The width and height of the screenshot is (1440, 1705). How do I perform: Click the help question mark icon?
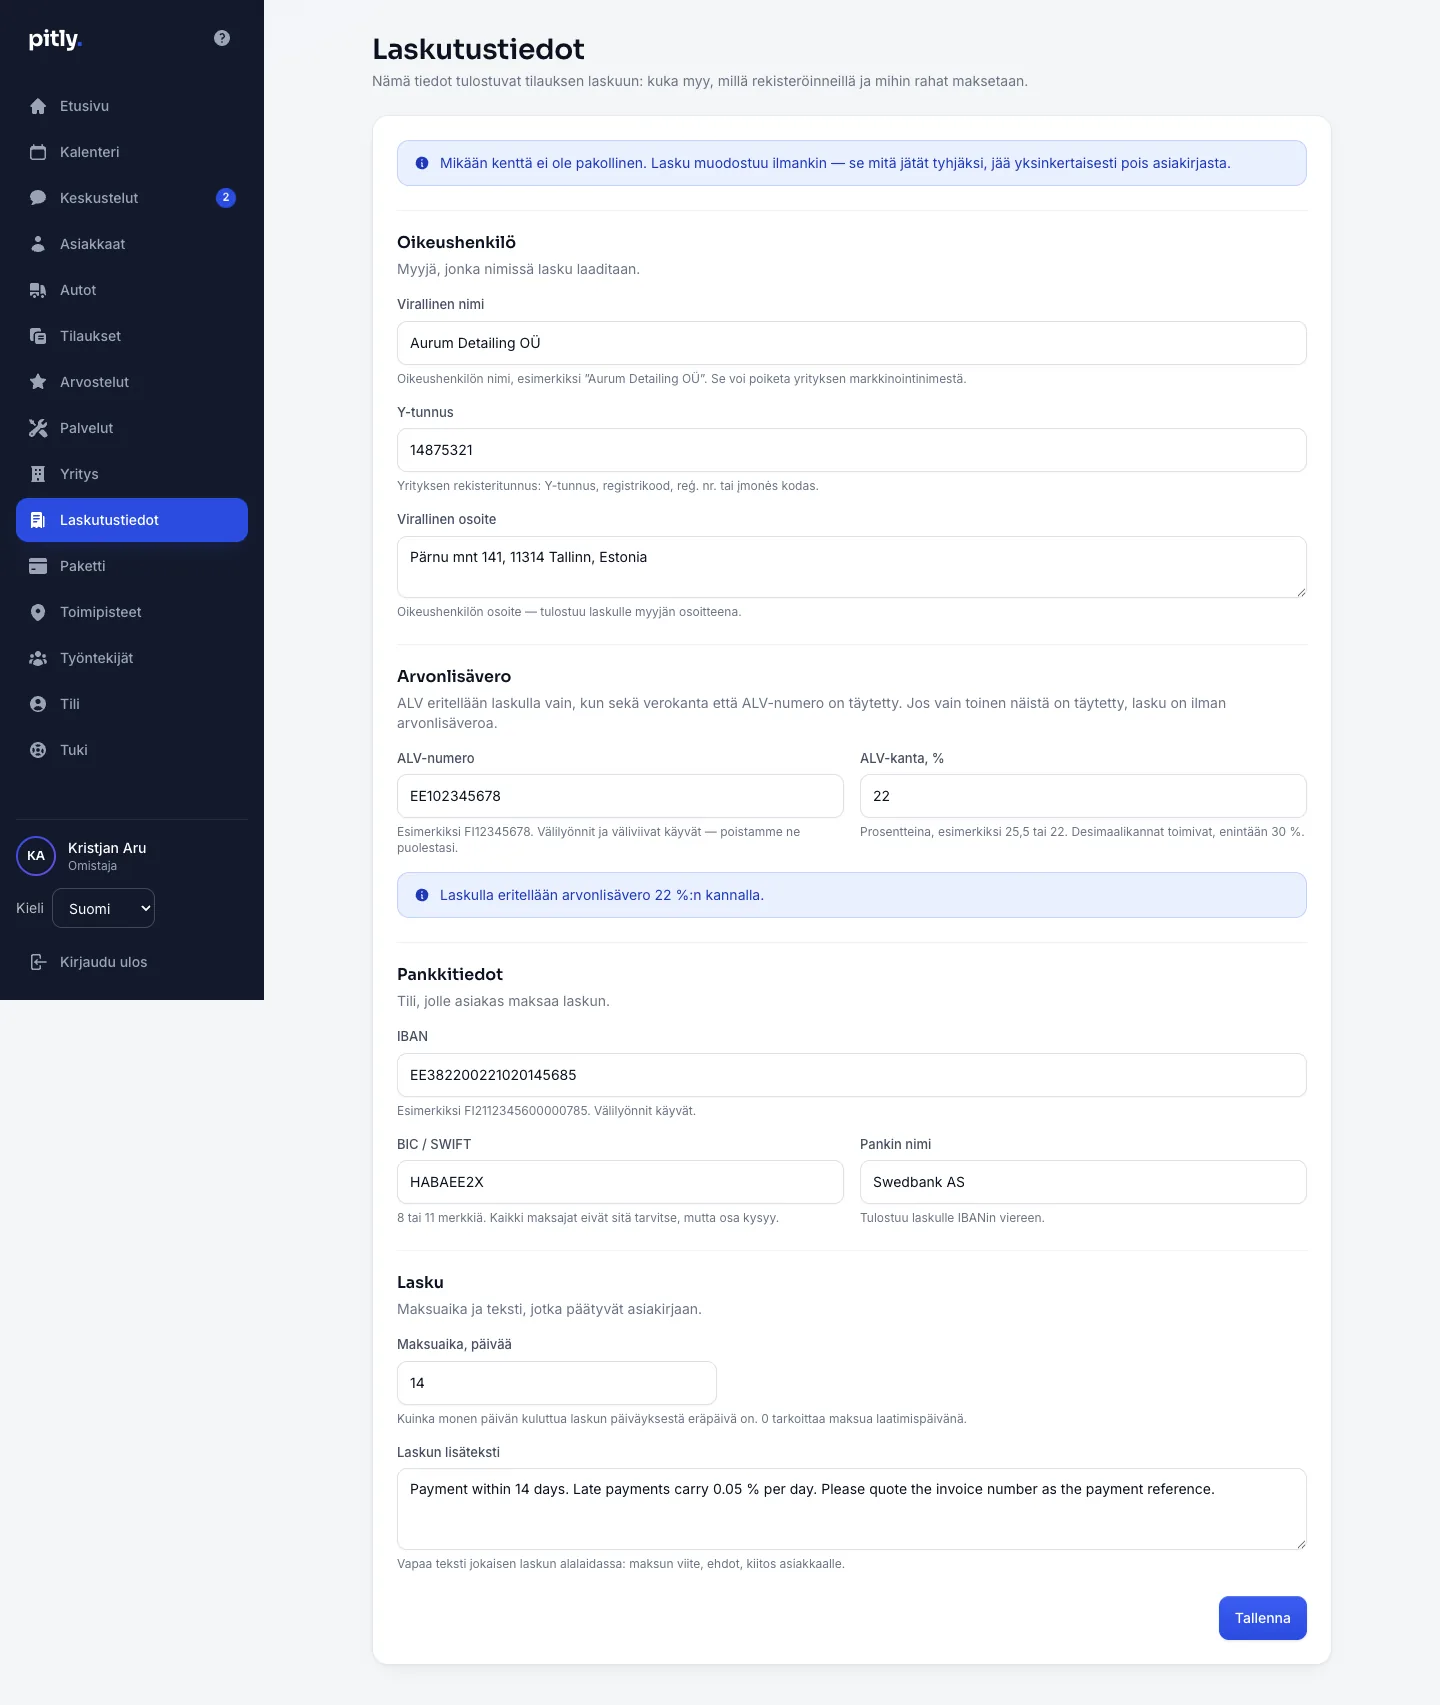click(x=222, y=38)
